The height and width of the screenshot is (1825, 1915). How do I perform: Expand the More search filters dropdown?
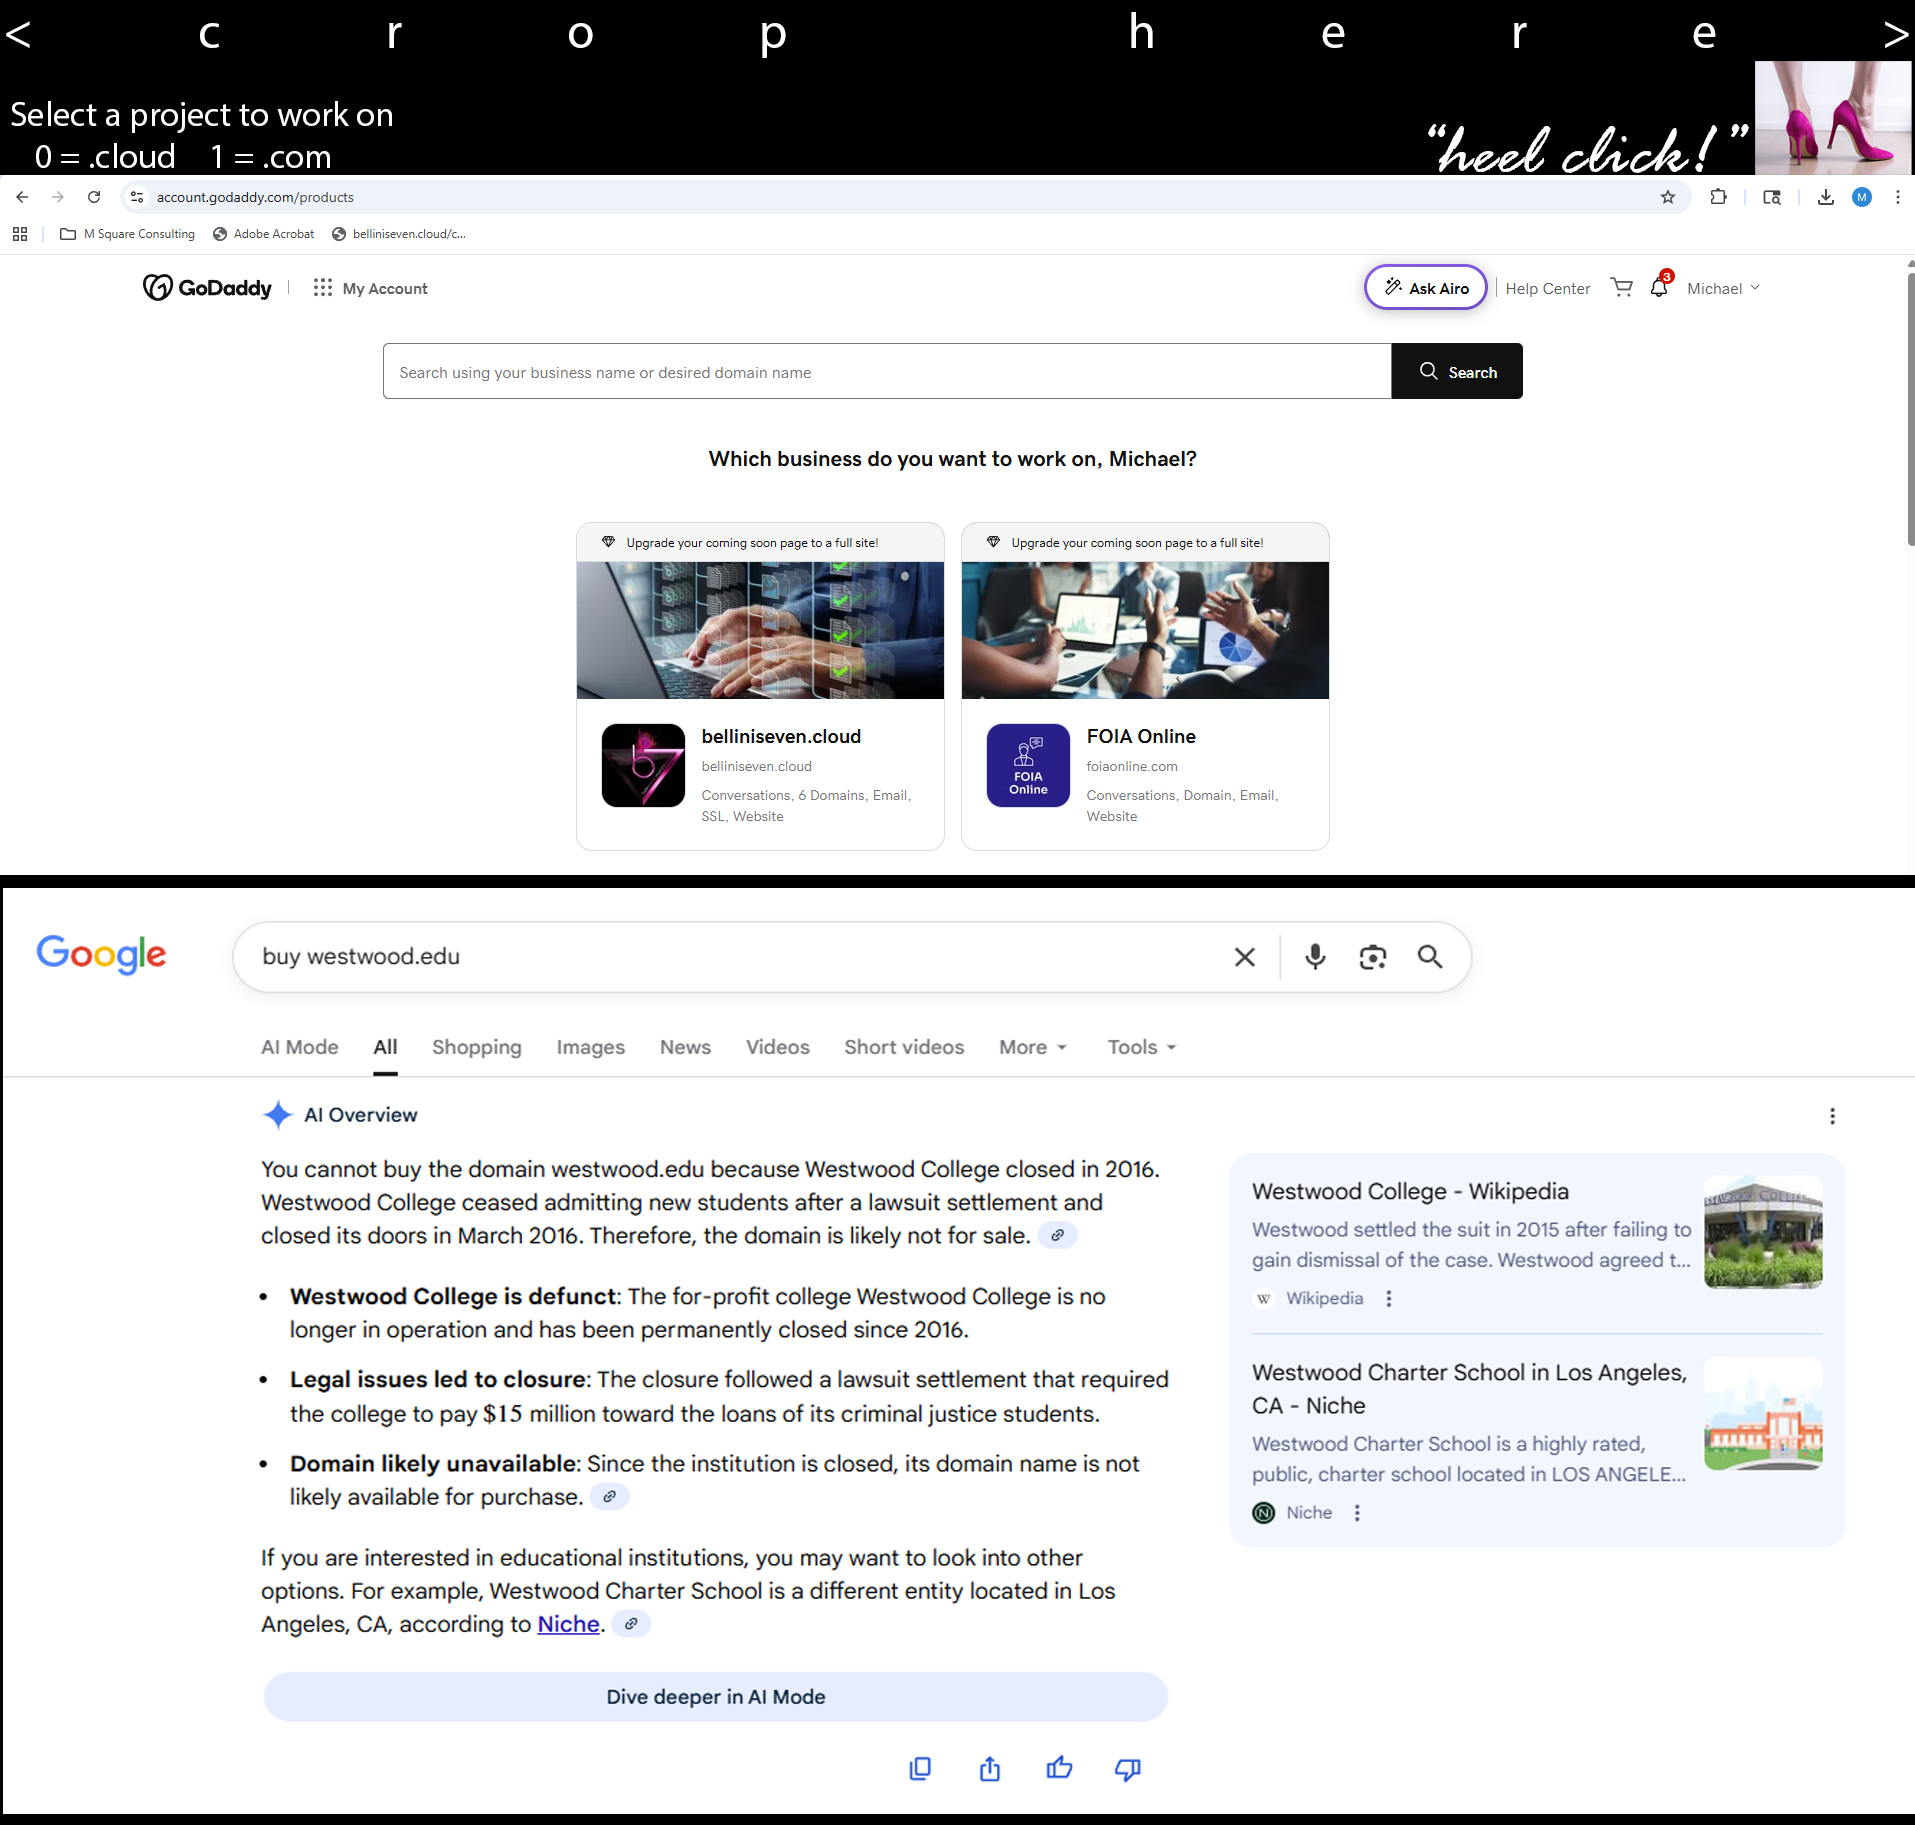click(x=1033, y=1047)
